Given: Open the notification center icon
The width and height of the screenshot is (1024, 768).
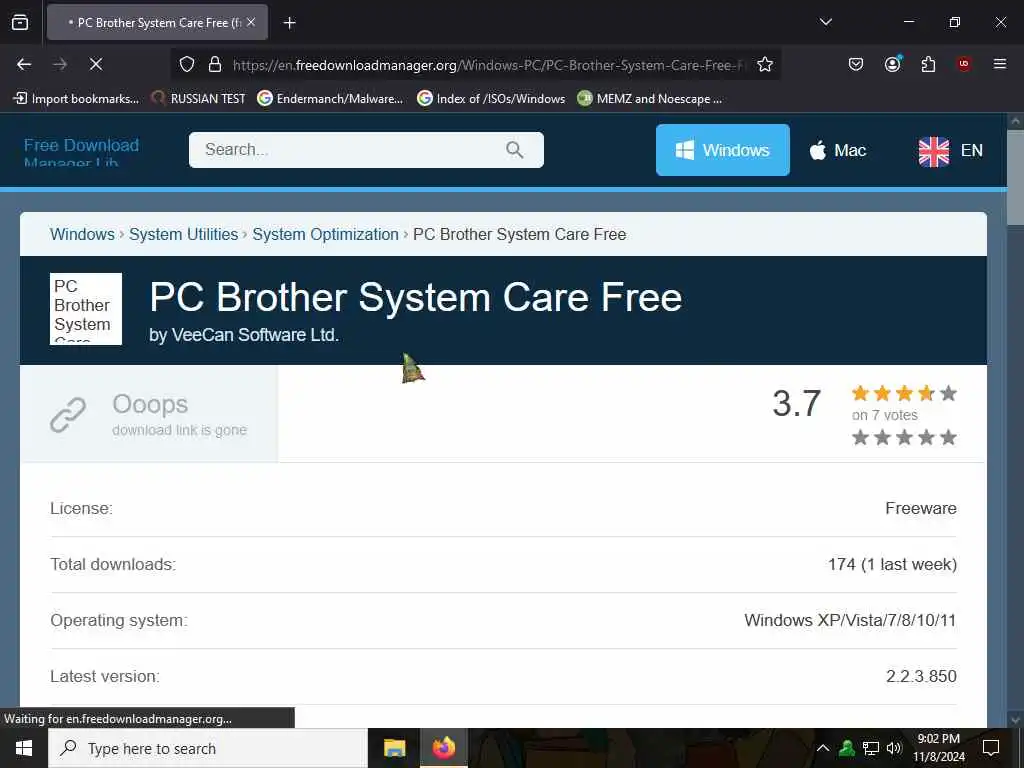Looking at the screenshot, I should coord(991,748).
